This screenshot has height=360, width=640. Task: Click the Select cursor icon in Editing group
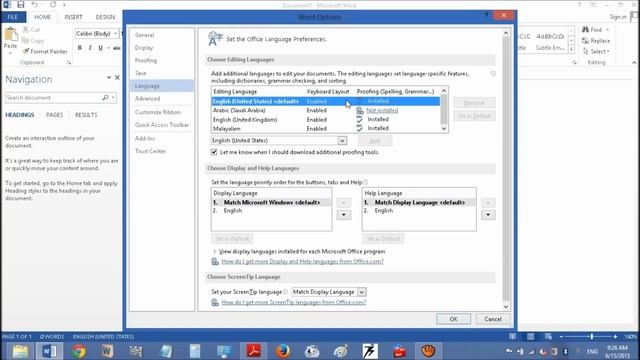click(586, 51)
